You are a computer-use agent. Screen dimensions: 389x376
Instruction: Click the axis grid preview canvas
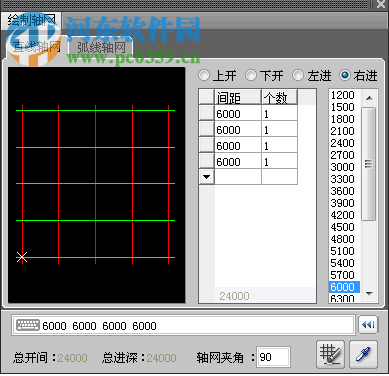tap(97, 185)
